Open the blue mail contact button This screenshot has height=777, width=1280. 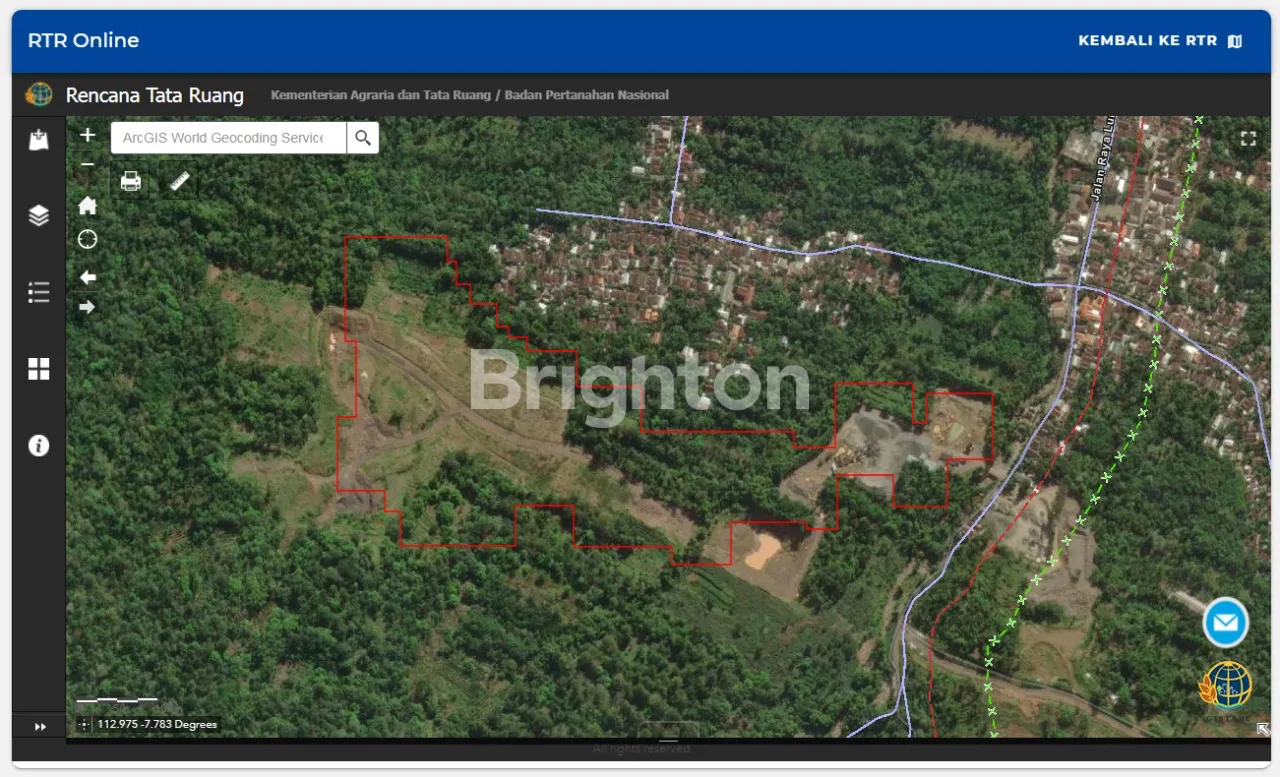click(x=1225, y=623)
